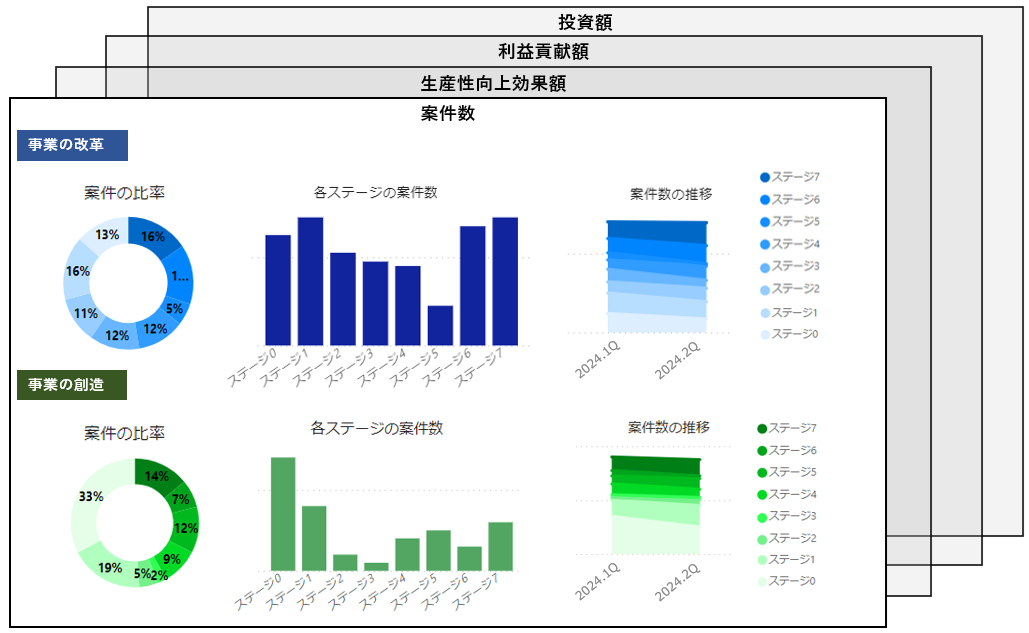
Task: Click the 19% segment of green donut
Action: (x=109, y=568)
